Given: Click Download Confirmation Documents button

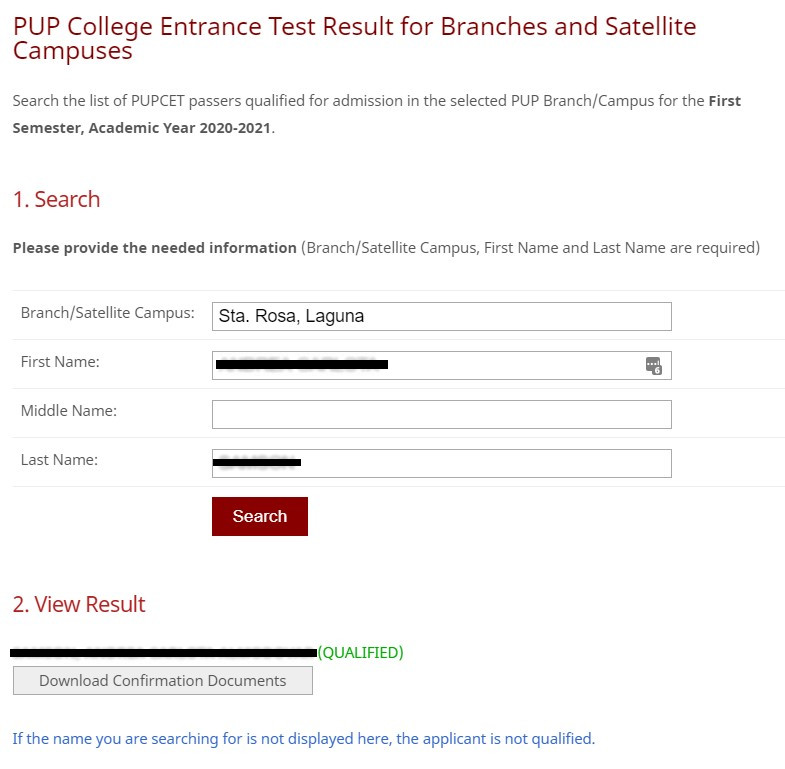Looking at the screenshot, I should click(x=162, y=681).
